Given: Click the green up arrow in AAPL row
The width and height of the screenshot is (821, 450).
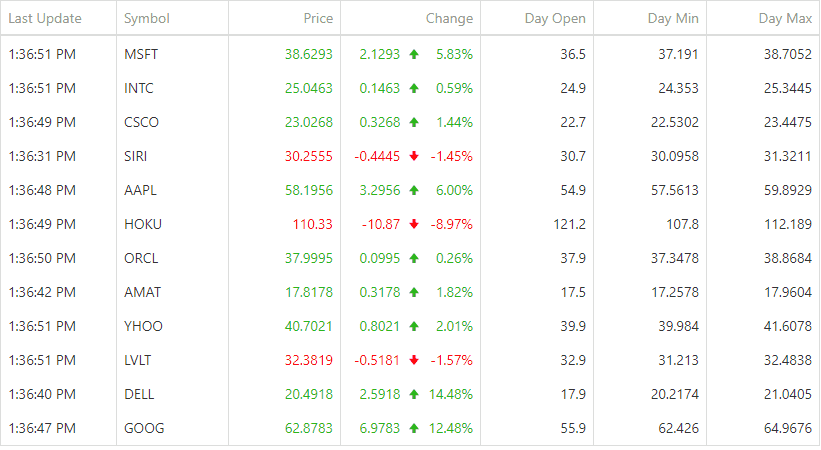Looking at the screenshot, I should (414, 190).
